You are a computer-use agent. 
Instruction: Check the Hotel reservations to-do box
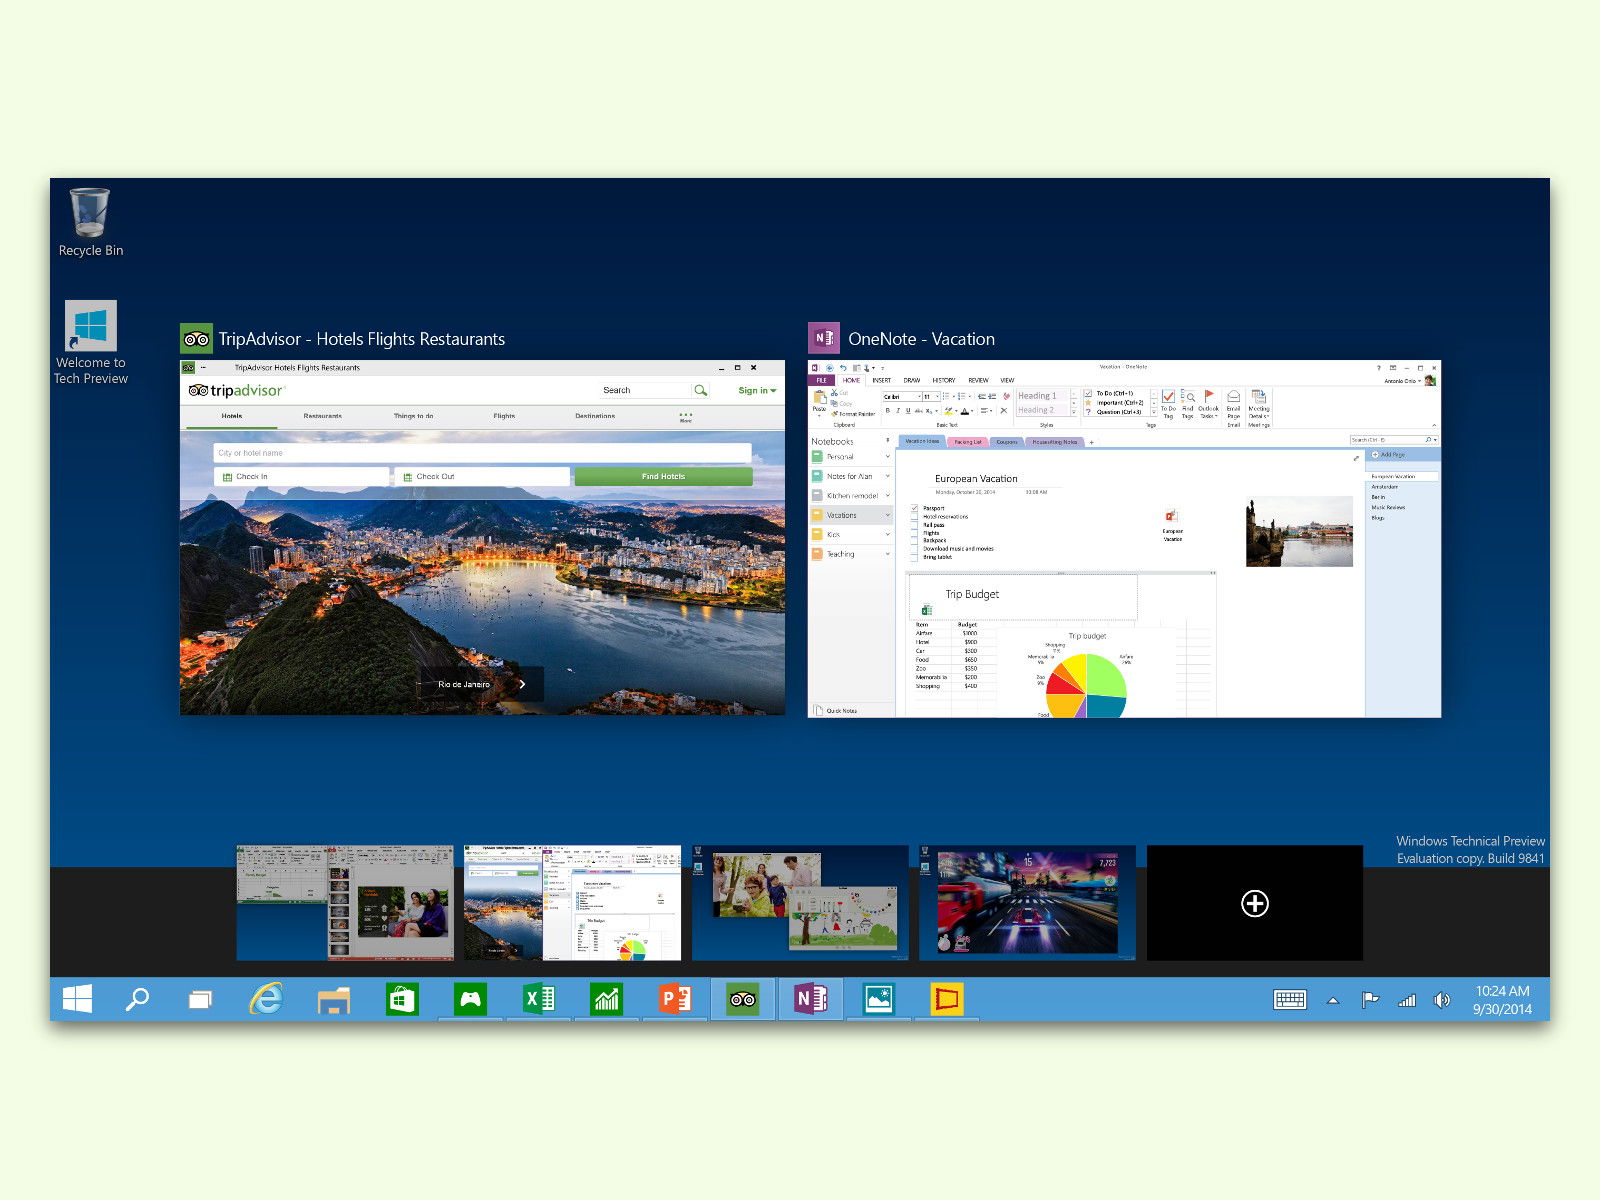915,517
